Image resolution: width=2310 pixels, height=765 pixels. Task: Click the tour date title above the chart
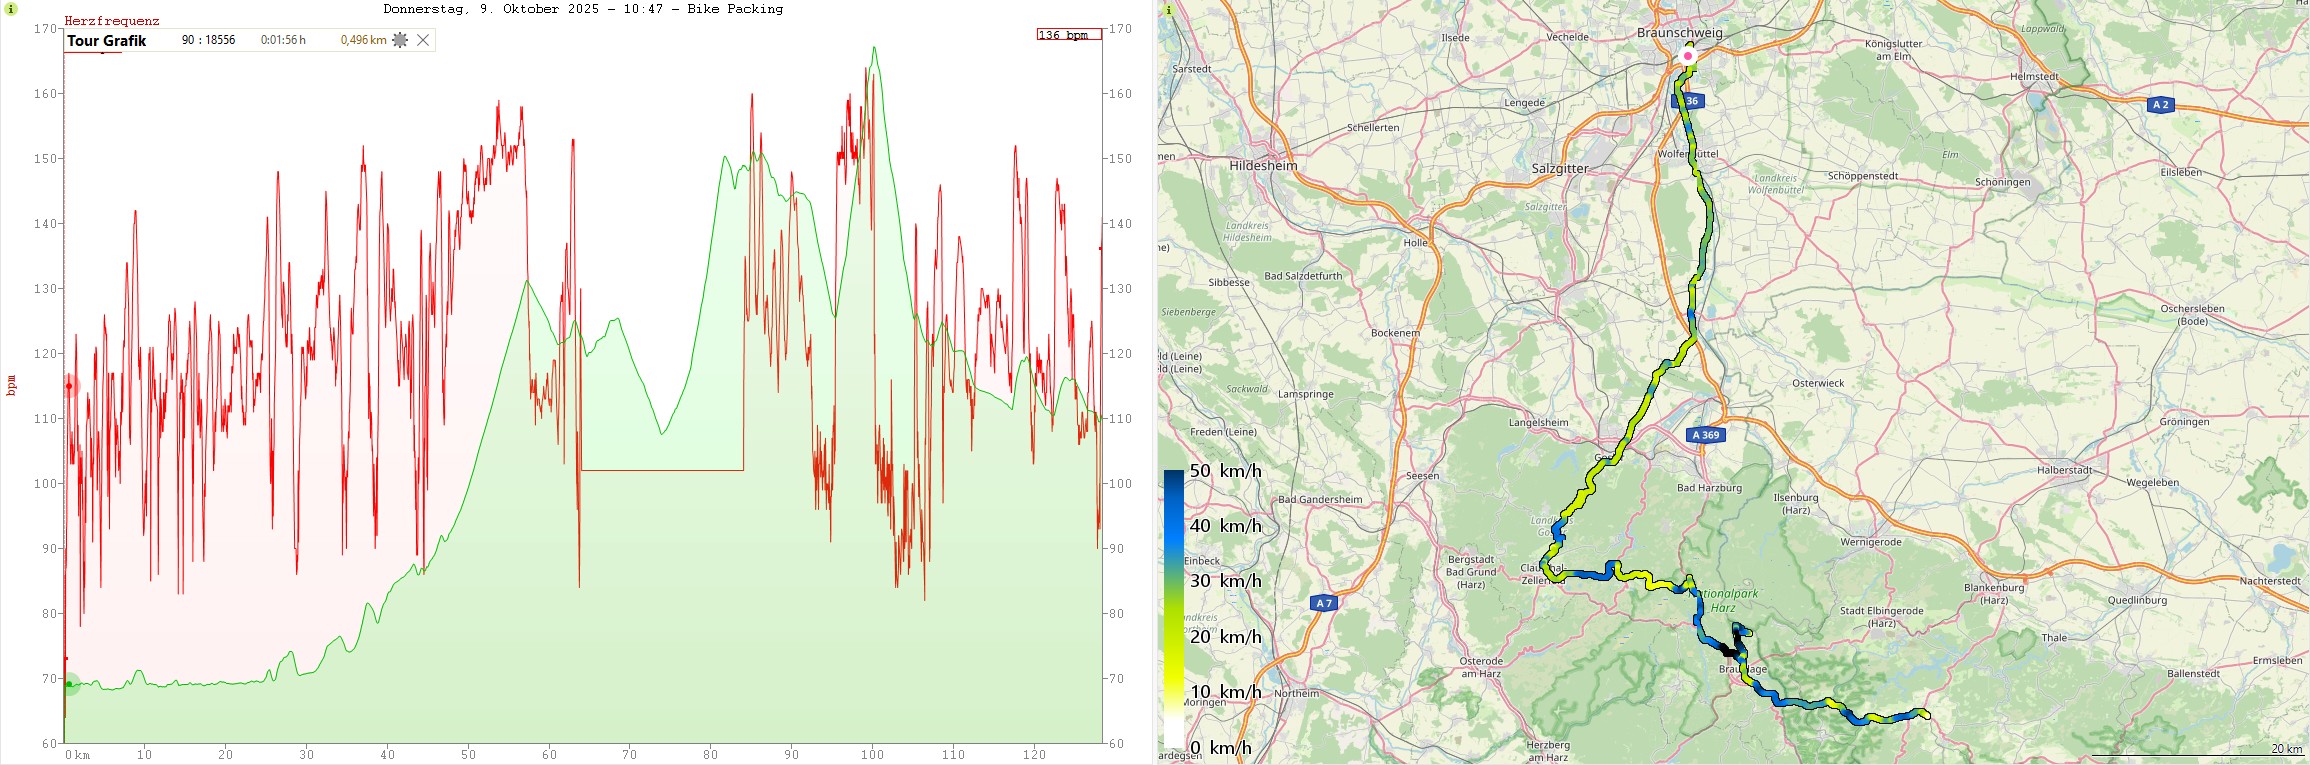click(583, 9)
